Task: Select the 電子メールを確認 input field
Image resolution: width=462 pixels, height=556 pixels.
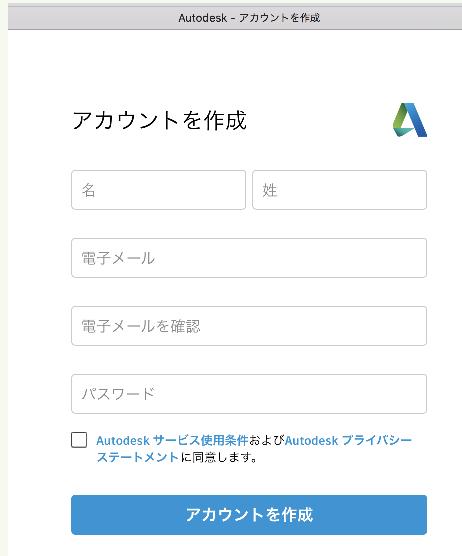Action: (x=249, y=326)
